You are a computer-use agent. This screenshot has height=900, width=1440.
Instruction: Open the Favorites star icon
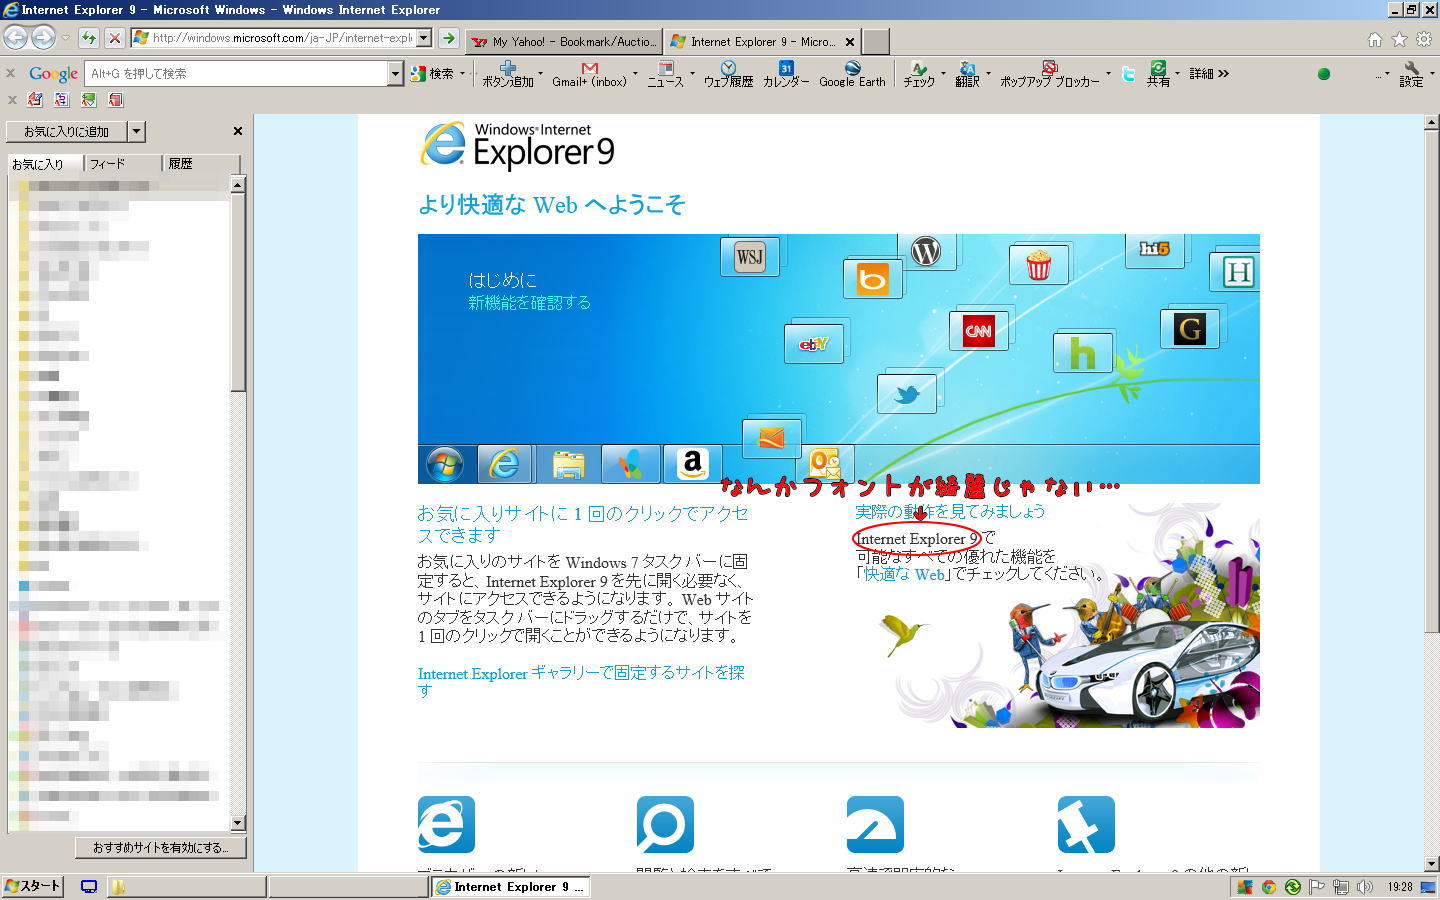click(1399, 40)
